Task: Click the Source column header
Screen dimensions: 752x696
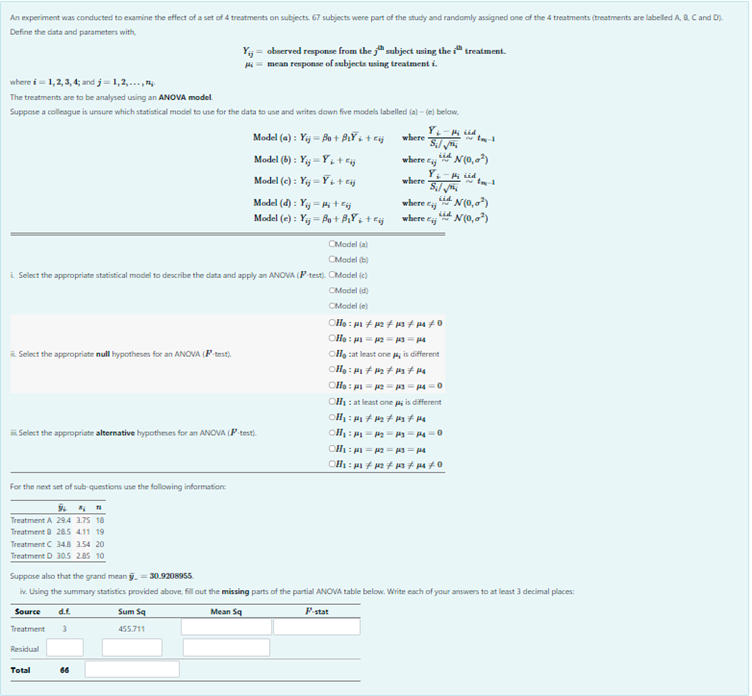Action: click(x=27, y=612)
